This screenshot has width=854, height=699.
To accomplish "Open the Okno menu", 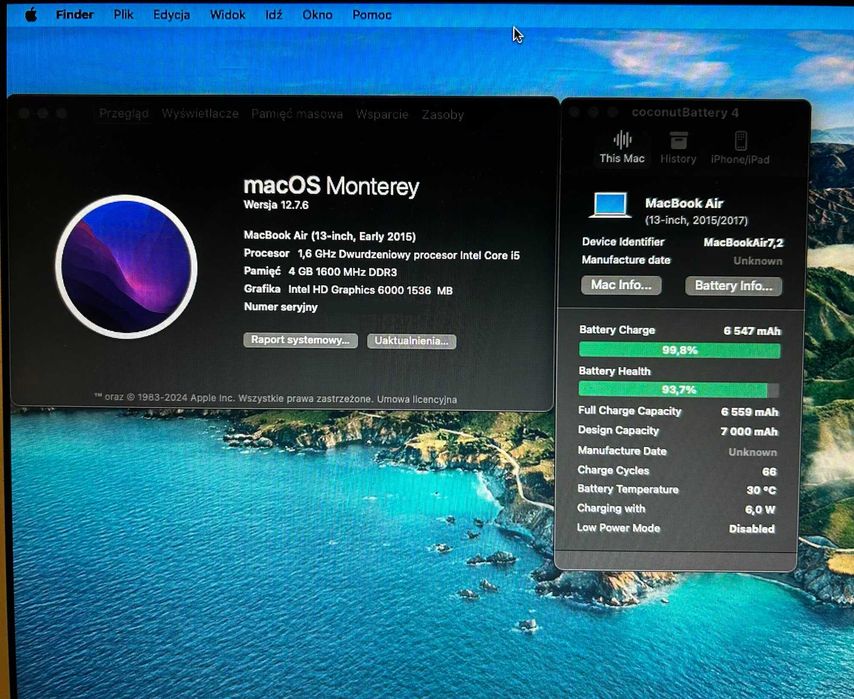I will click(x=318, y=15).
